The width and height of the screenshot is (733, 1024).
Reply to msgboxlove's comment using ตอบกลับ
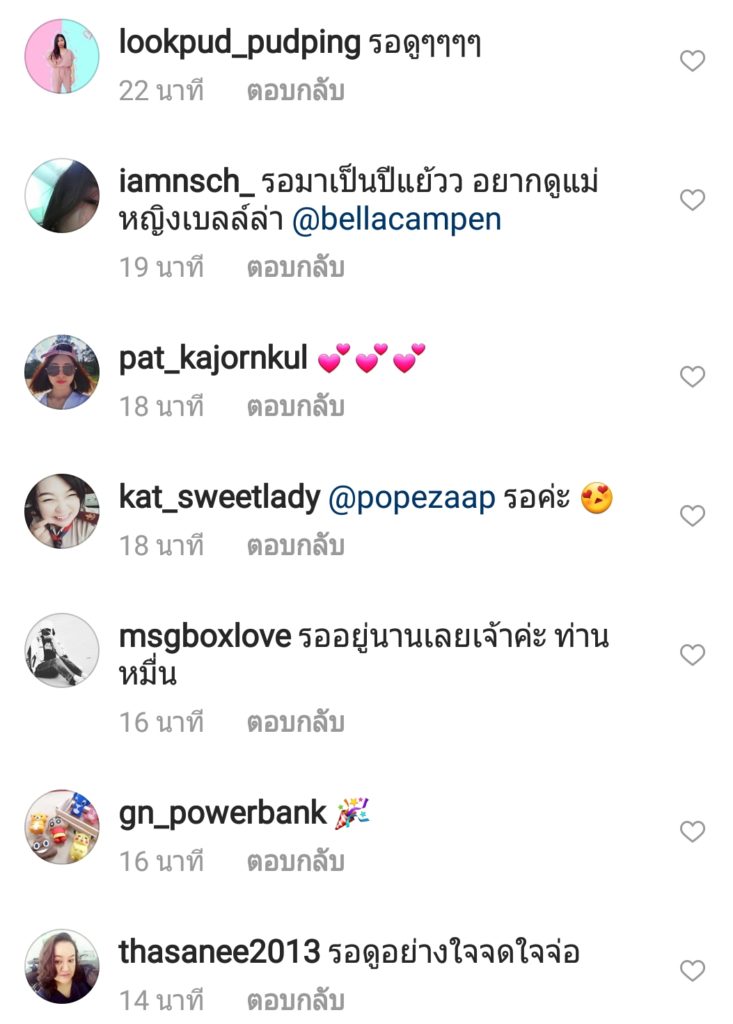(x=295, y=723)
